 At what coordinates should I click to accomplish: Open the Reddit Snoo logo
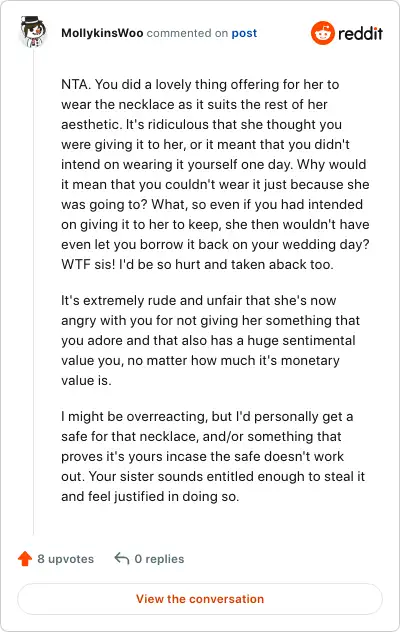click(x=323, y=33)
